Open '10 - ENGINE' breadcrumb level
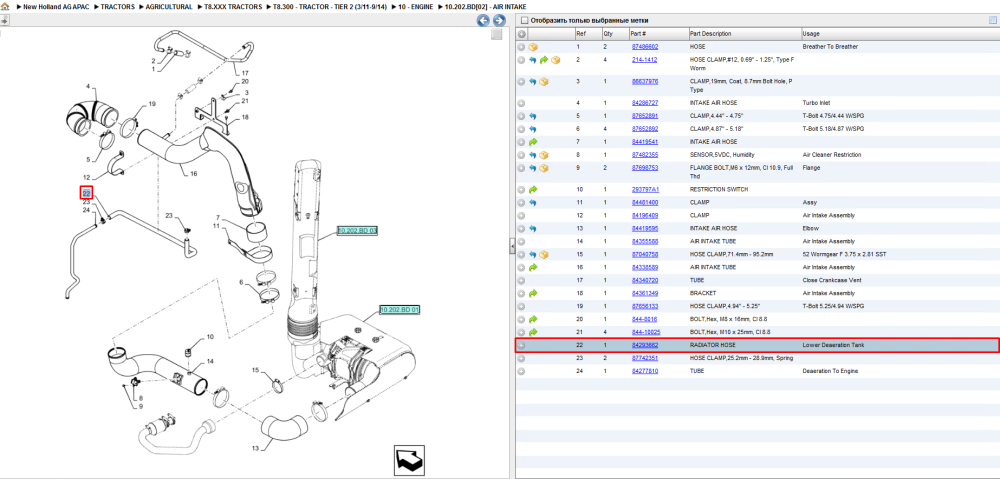This screenshot has width=1000, height=479. pos(415,6)
